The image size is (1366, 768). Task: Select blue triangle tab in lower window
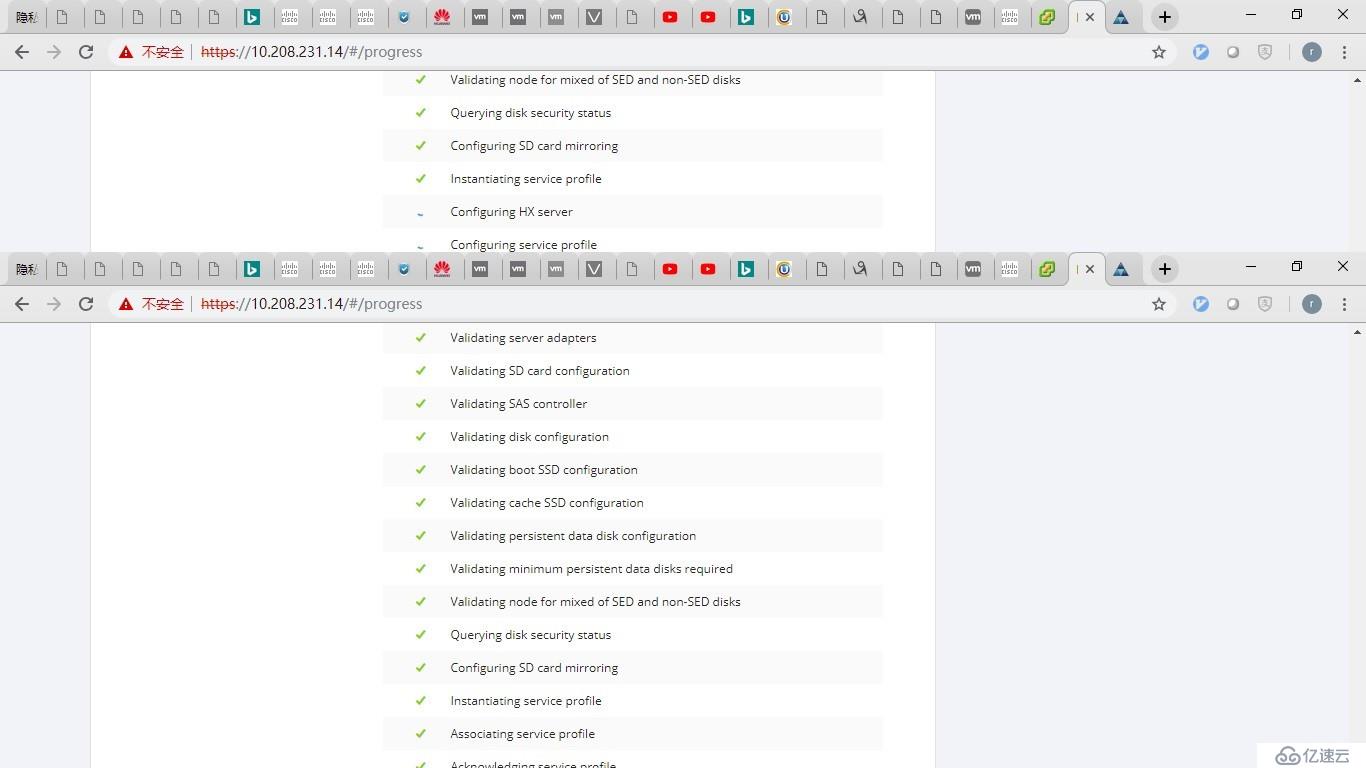(1121, 269)
